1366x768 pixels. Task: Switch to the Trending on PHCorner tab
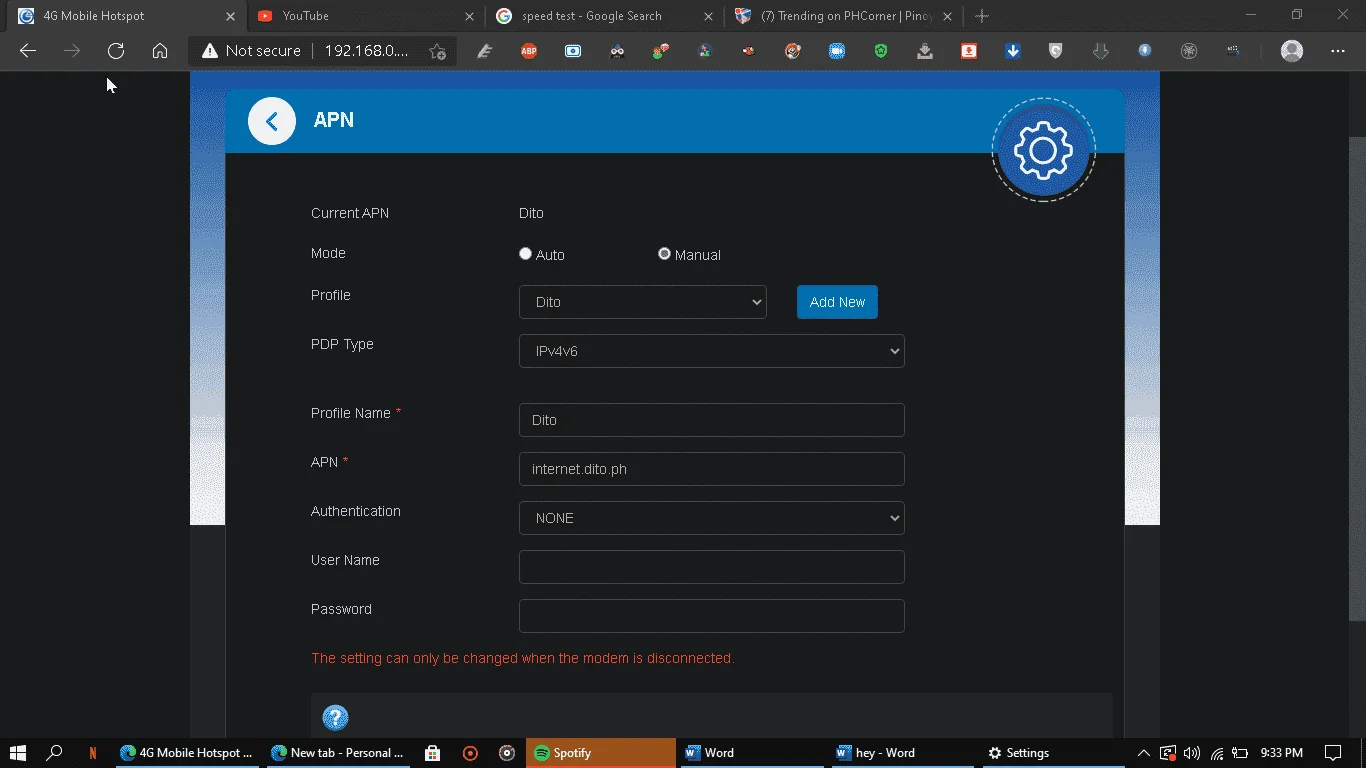[842, 16]
